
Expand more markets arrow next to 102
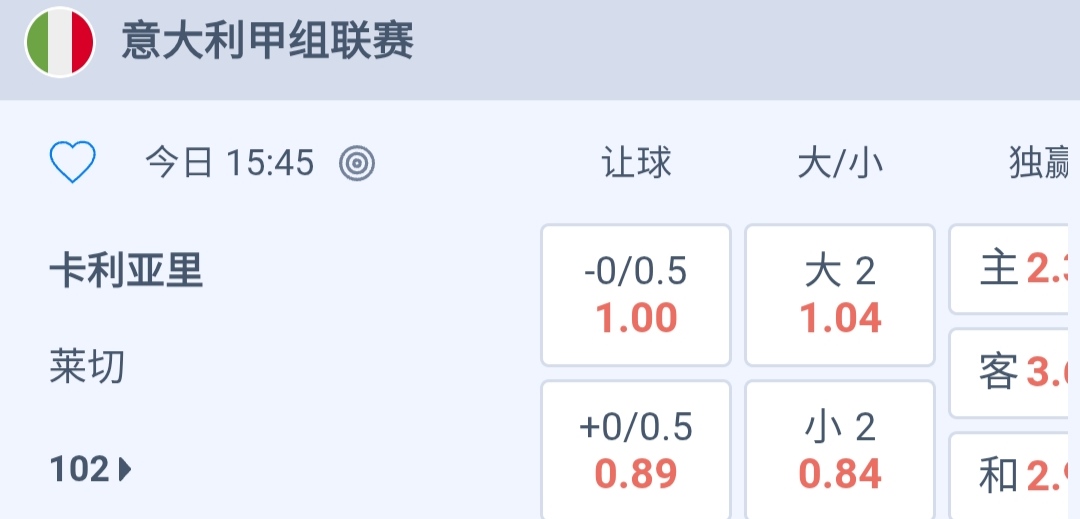click(x=126, y=469)
